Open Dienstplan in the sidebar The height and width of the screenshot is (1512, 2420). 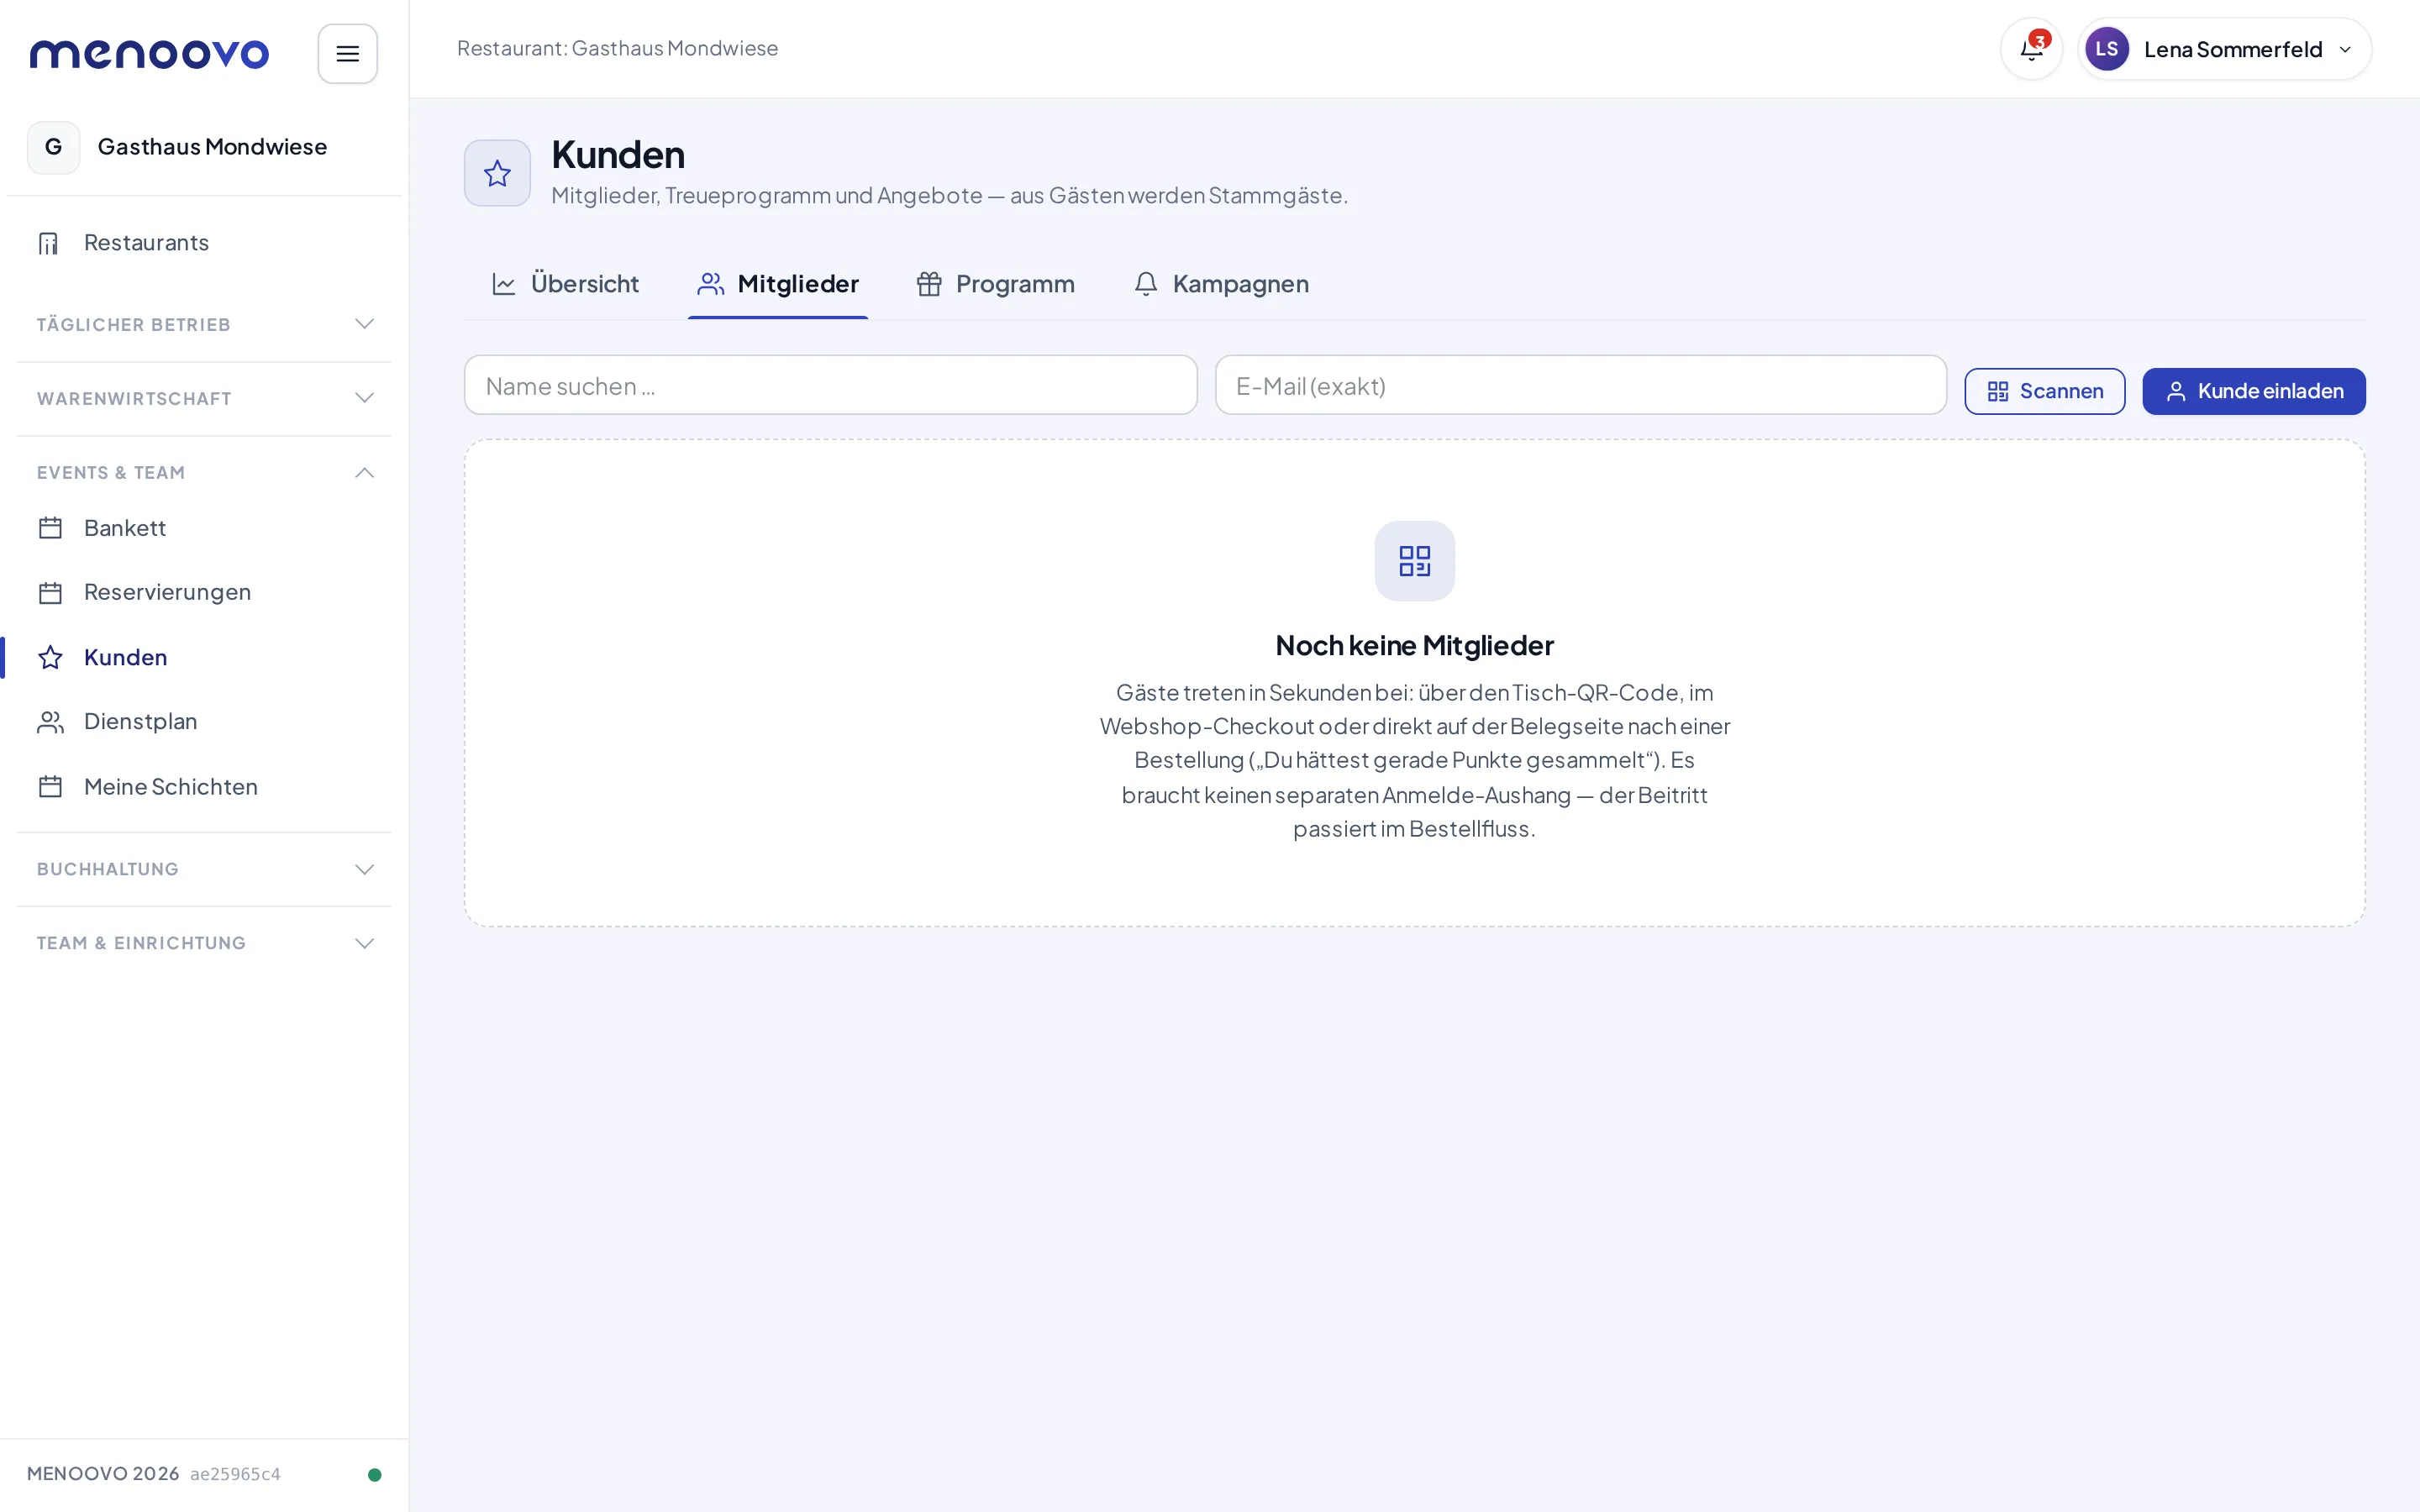point(204,722)
